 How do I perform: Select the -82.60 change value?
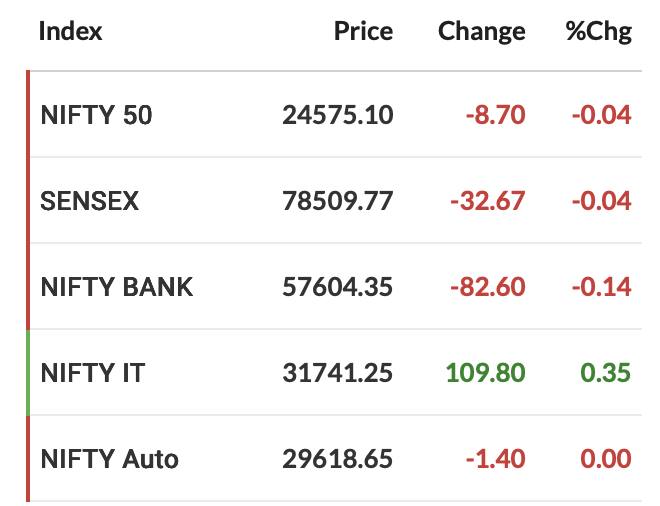(487, 287)
